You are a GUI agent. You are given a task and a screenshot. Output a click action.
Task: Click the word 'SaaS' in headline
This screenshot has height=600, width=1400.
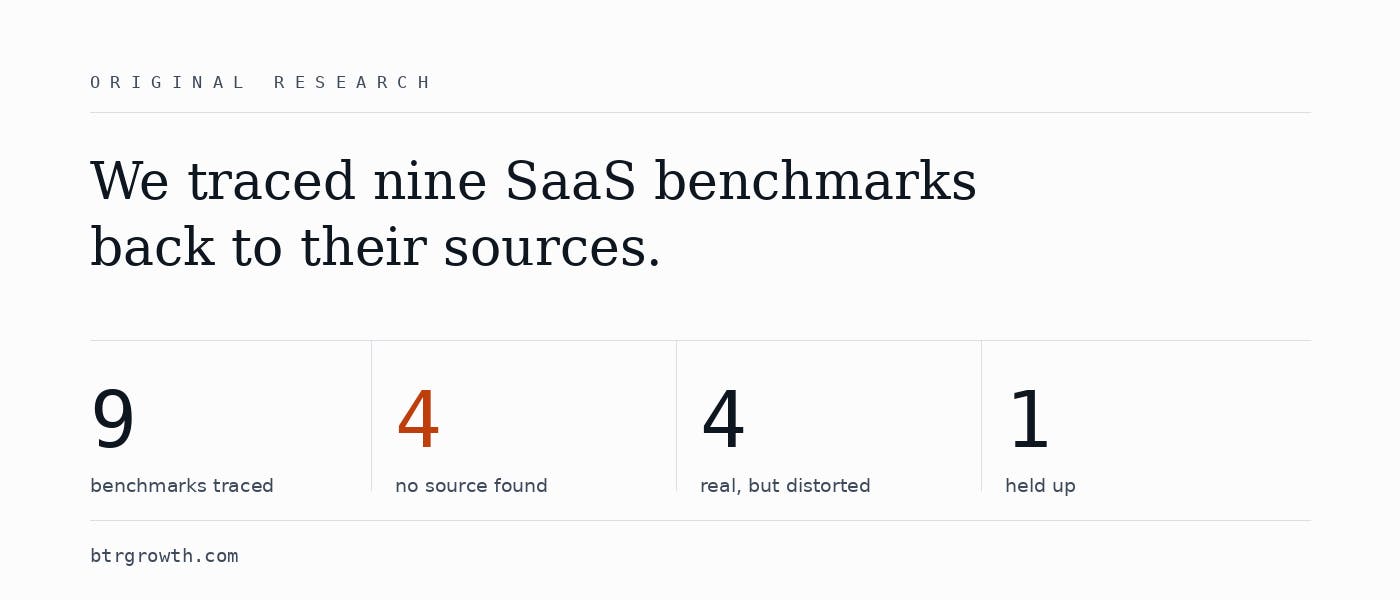pos(570,183)
